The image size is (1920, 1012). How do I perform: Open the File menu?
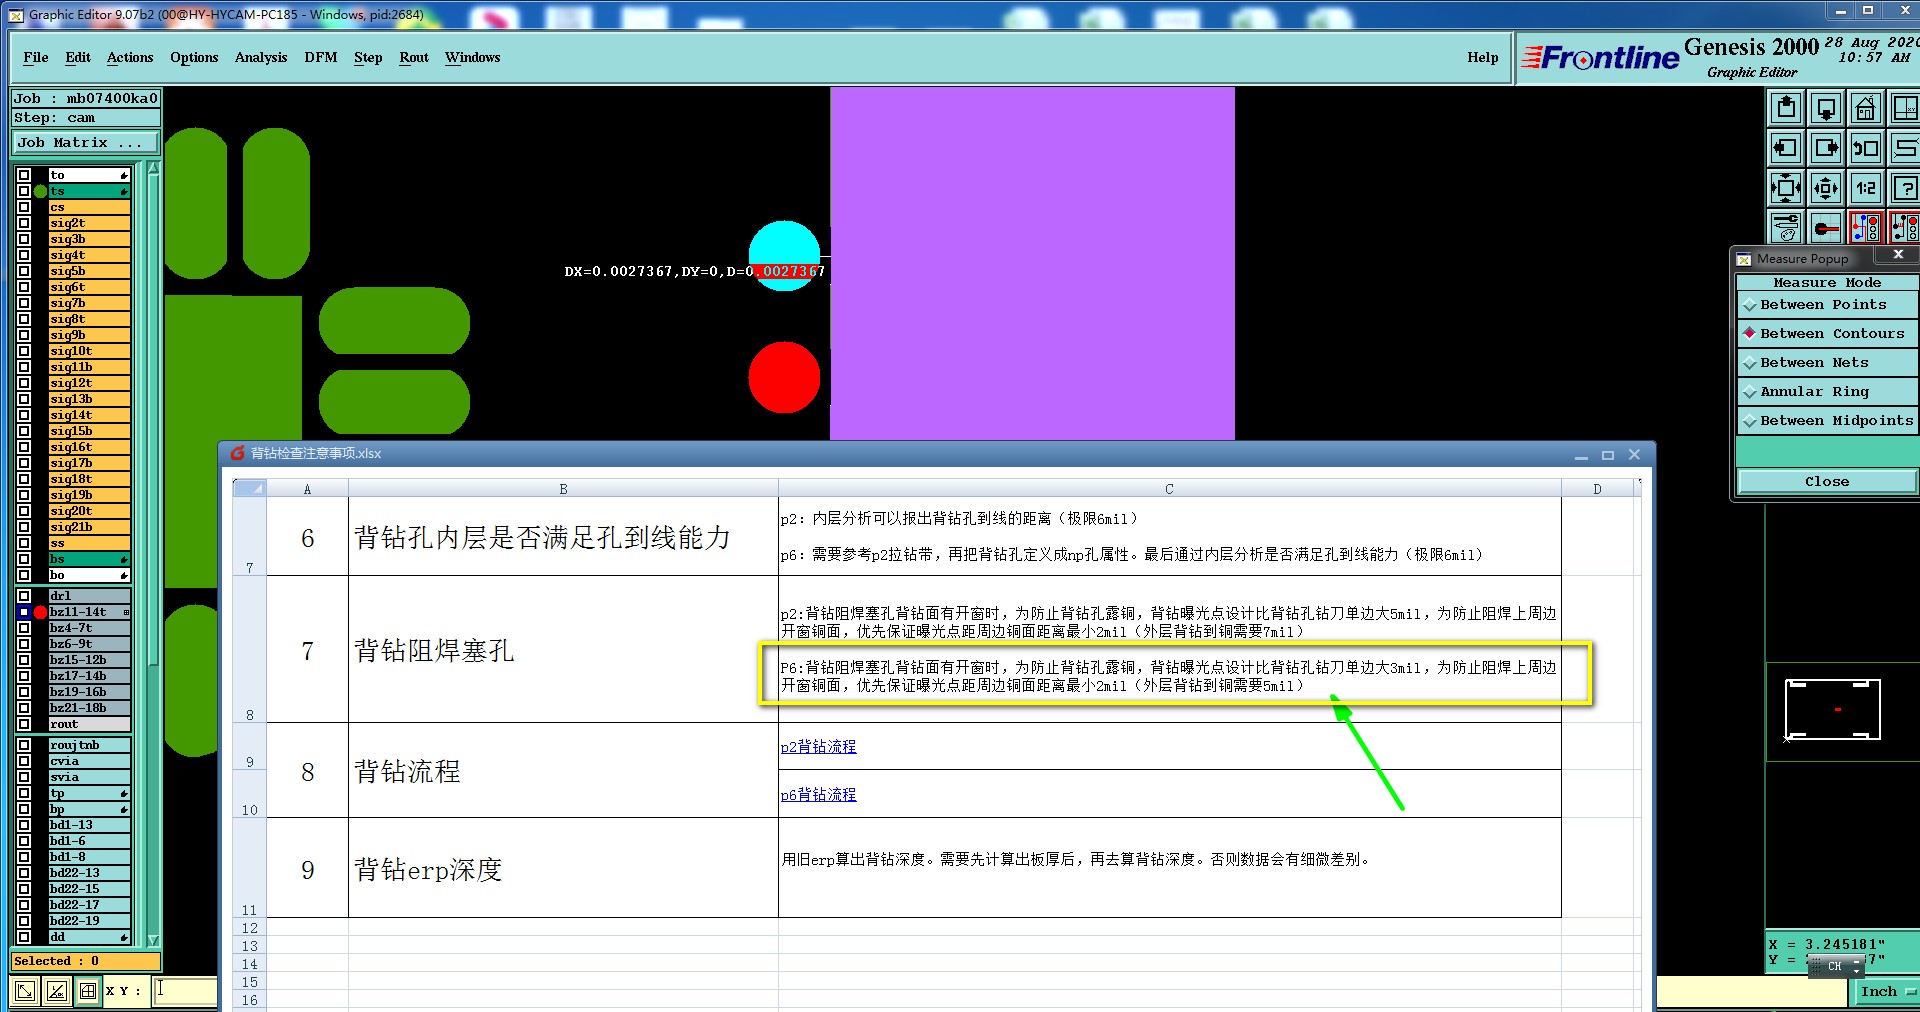(x=36, y=58)
